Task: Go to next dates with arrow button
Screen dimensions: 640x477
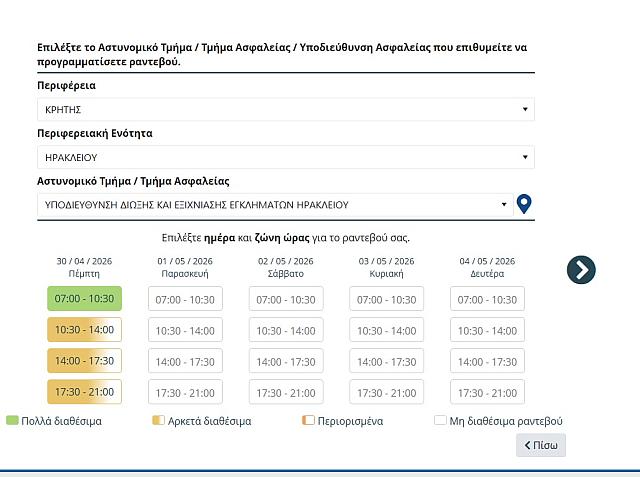Action: [x=581, y=269]
